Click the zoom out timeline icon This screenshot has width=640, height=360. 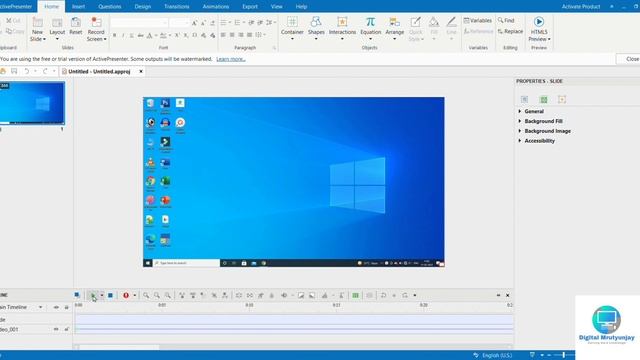coord(157,295)
